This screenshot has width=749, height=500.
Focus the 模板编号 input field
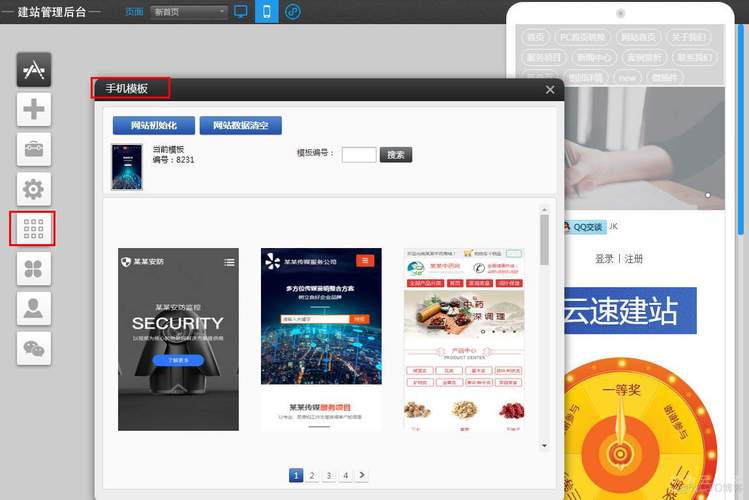[x=359, y=155]
